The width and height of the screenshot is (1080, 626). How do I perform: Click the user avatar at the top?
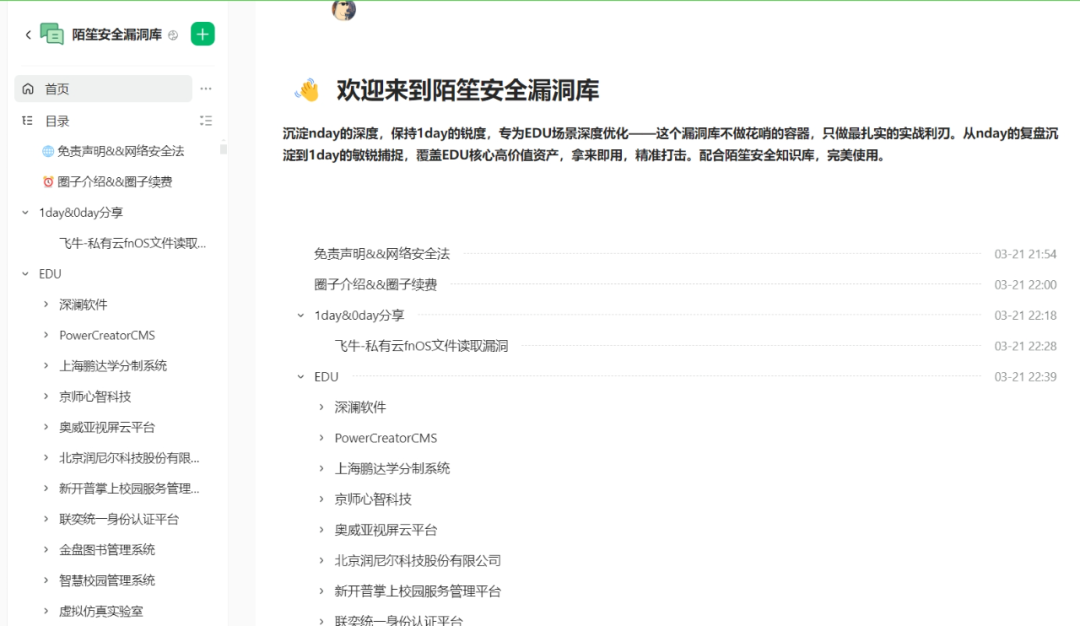(x=344, y=10)
